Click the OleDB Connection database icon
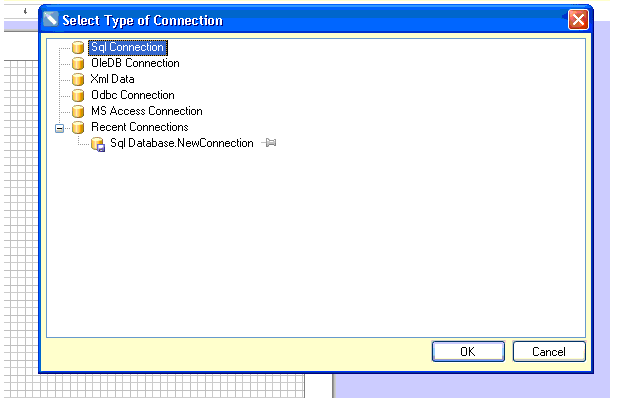The height and width of the screenshot is (413, 624). pyautogui.click(x=78, y=63)
